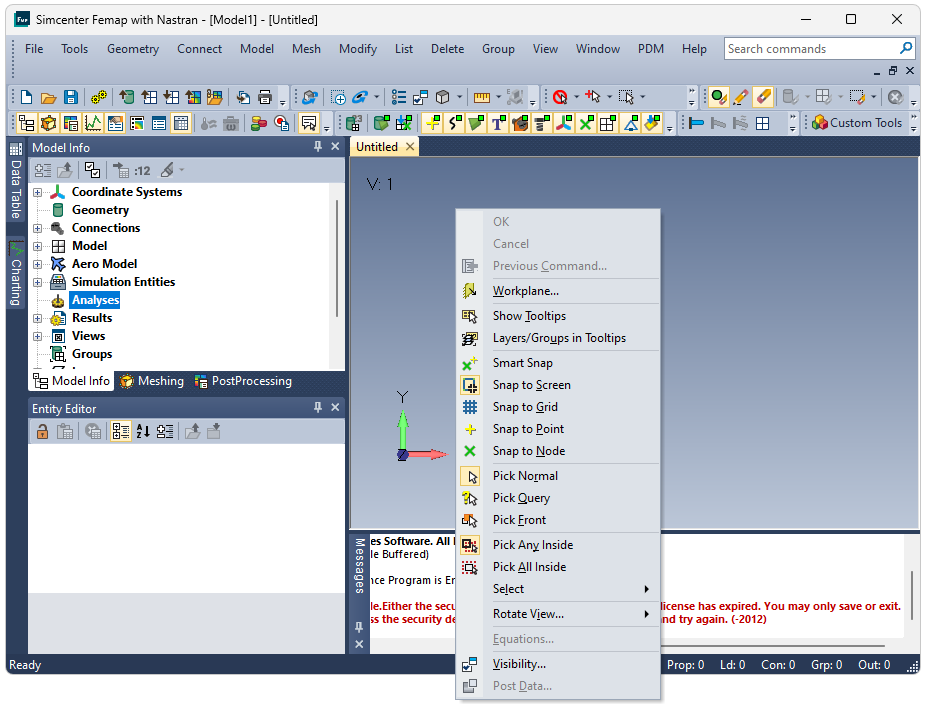Switch to the Meshing tab

pyautogui.click(x=152, y=381)
